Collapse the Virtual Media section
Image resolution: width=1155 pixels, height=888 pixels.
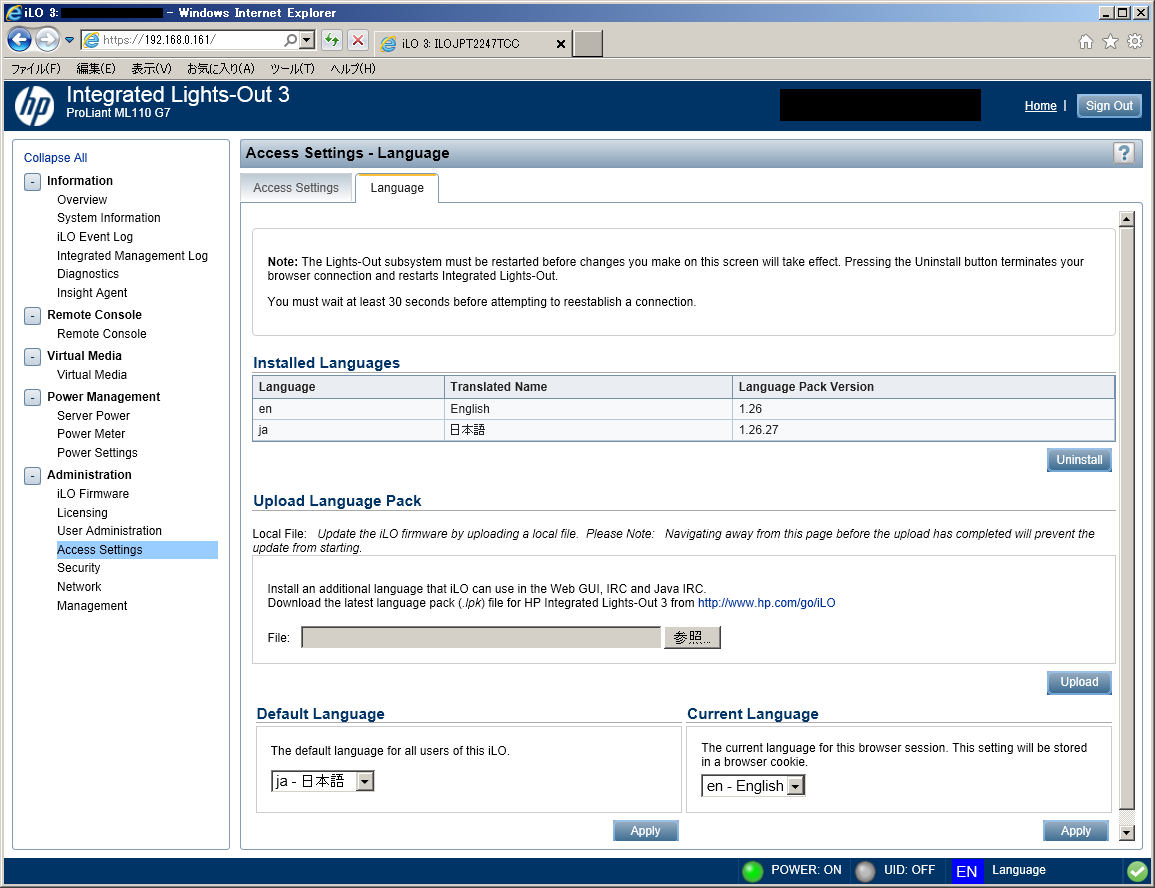(32, 356)
